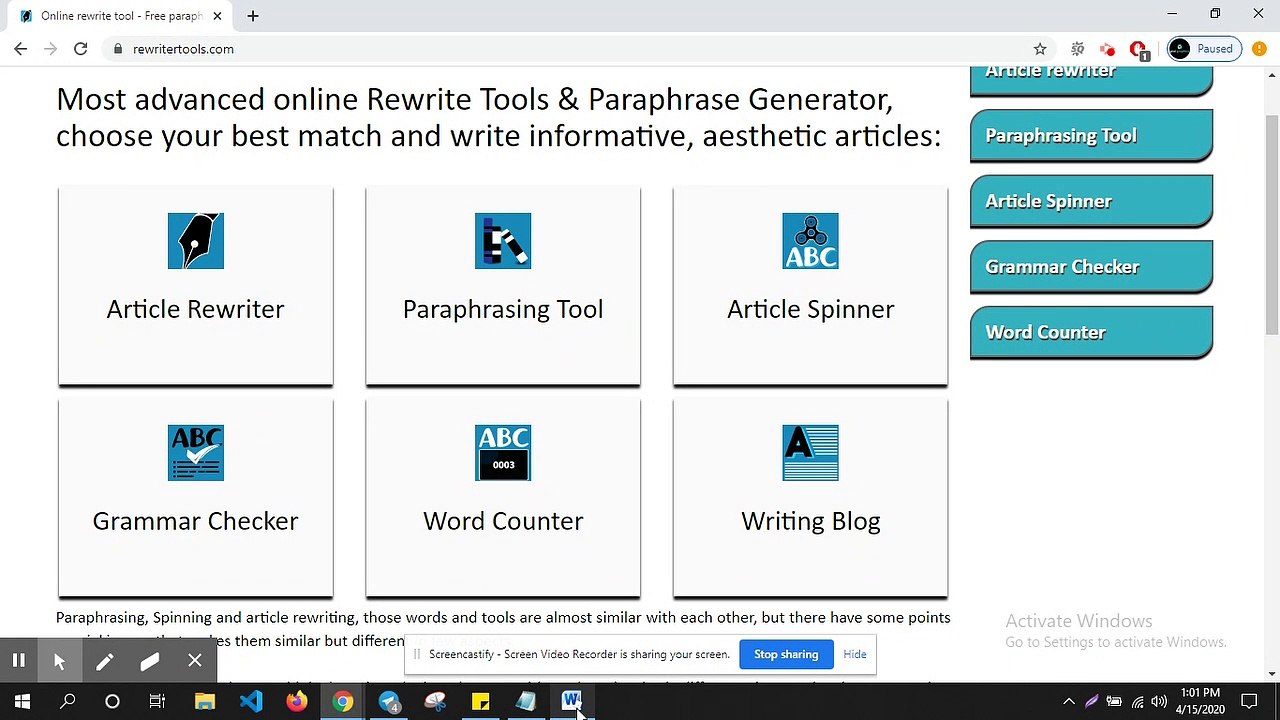Open Telegram from taskbar

click(x=389, y=701)
